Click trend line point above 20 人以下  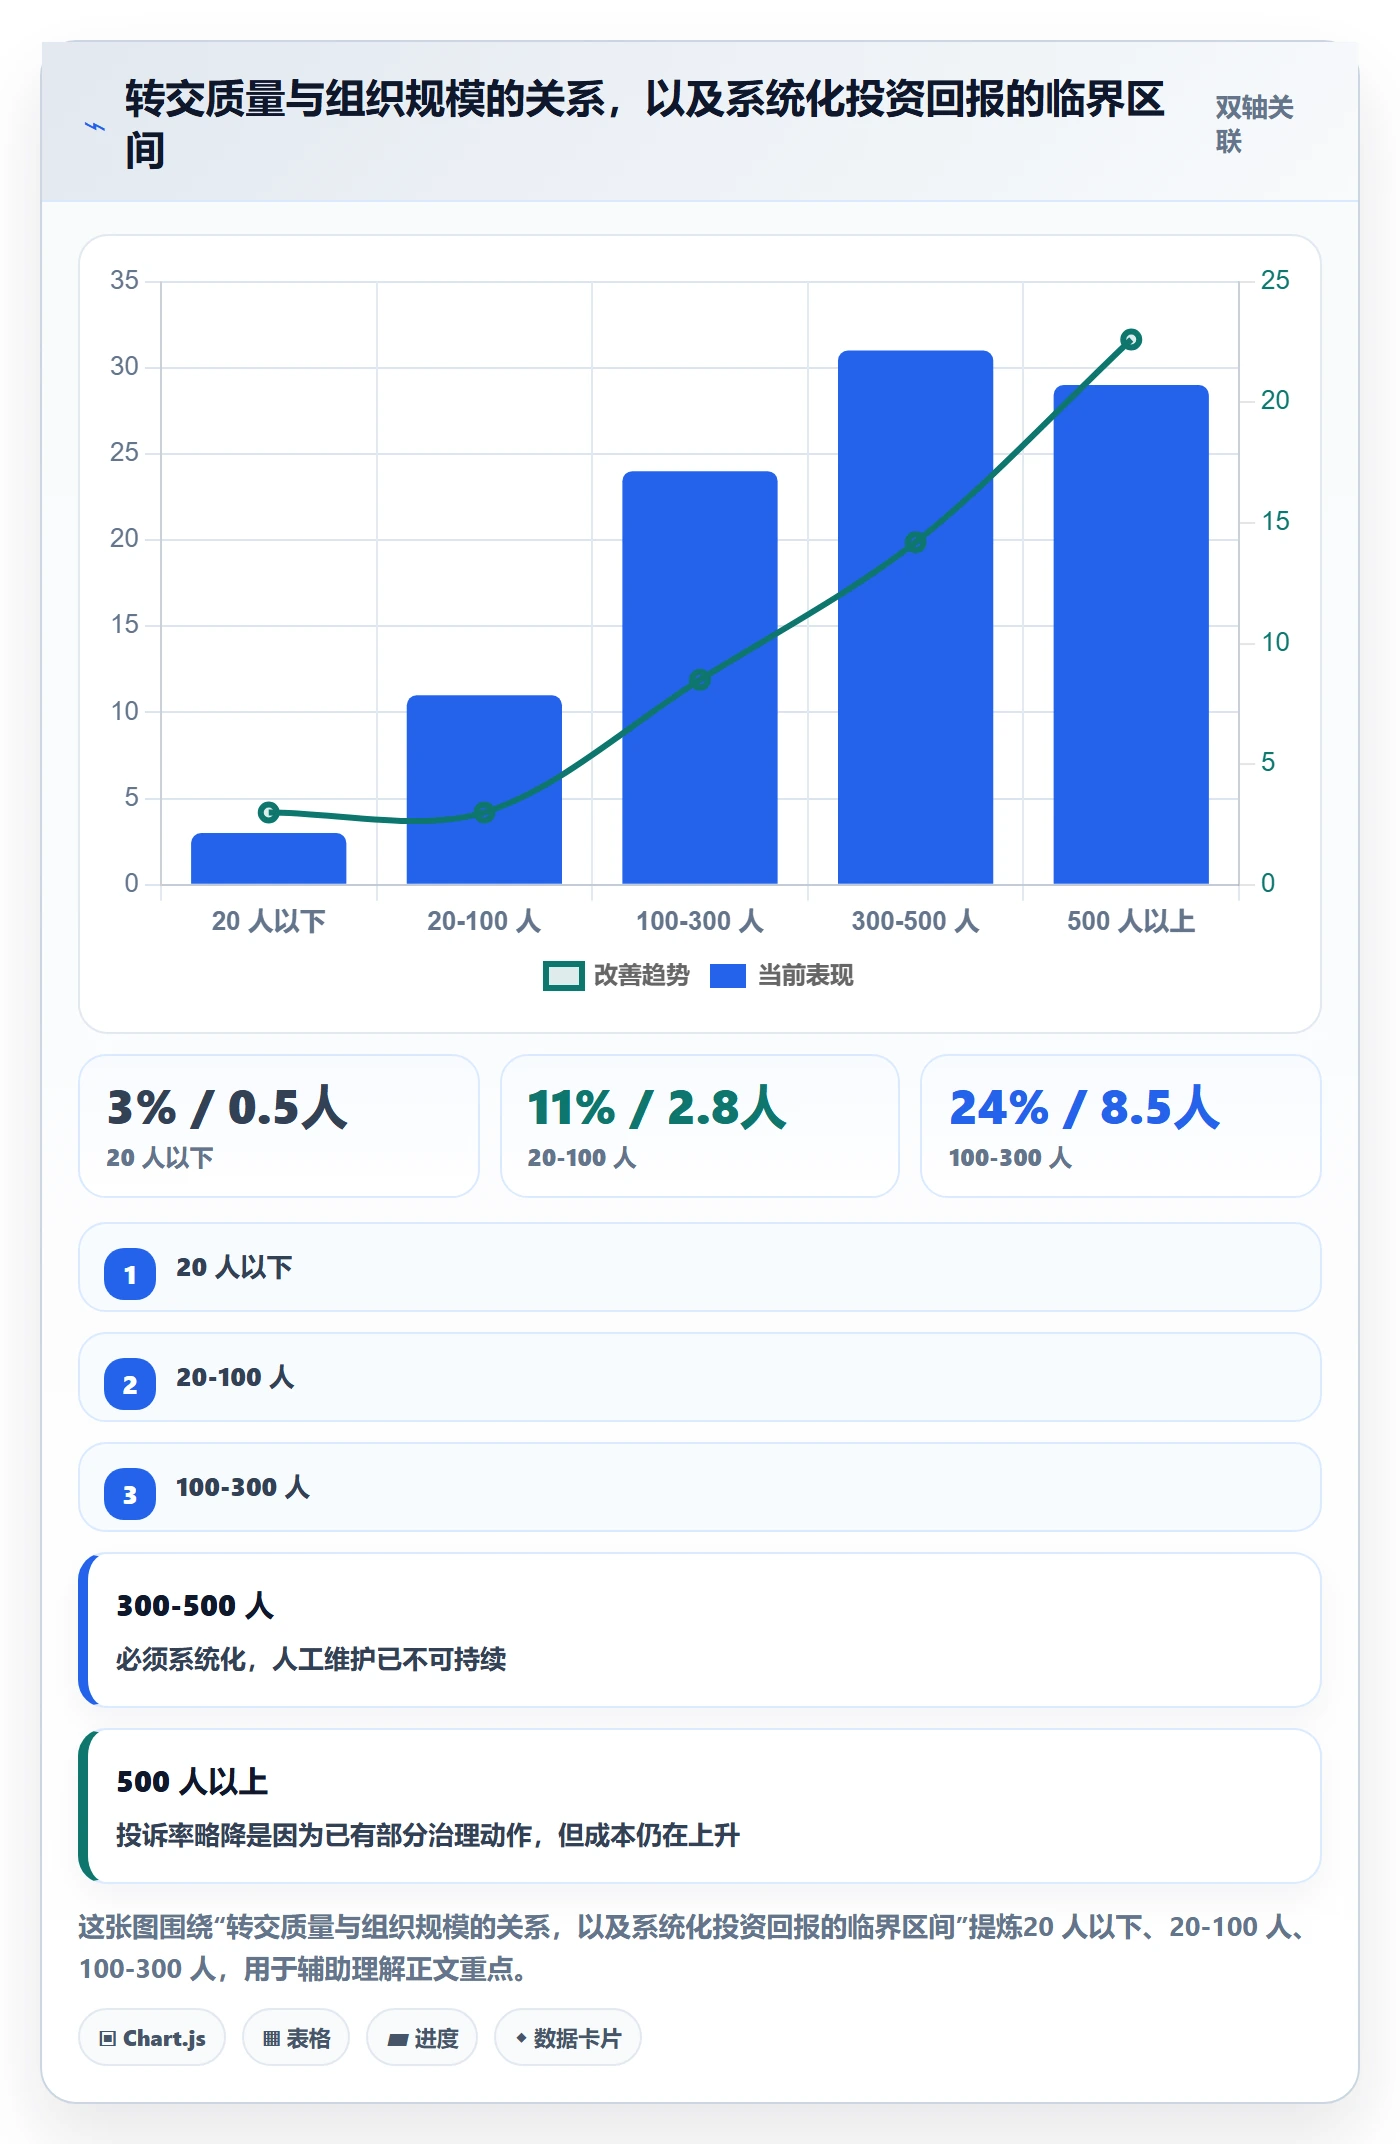point(269,812)
